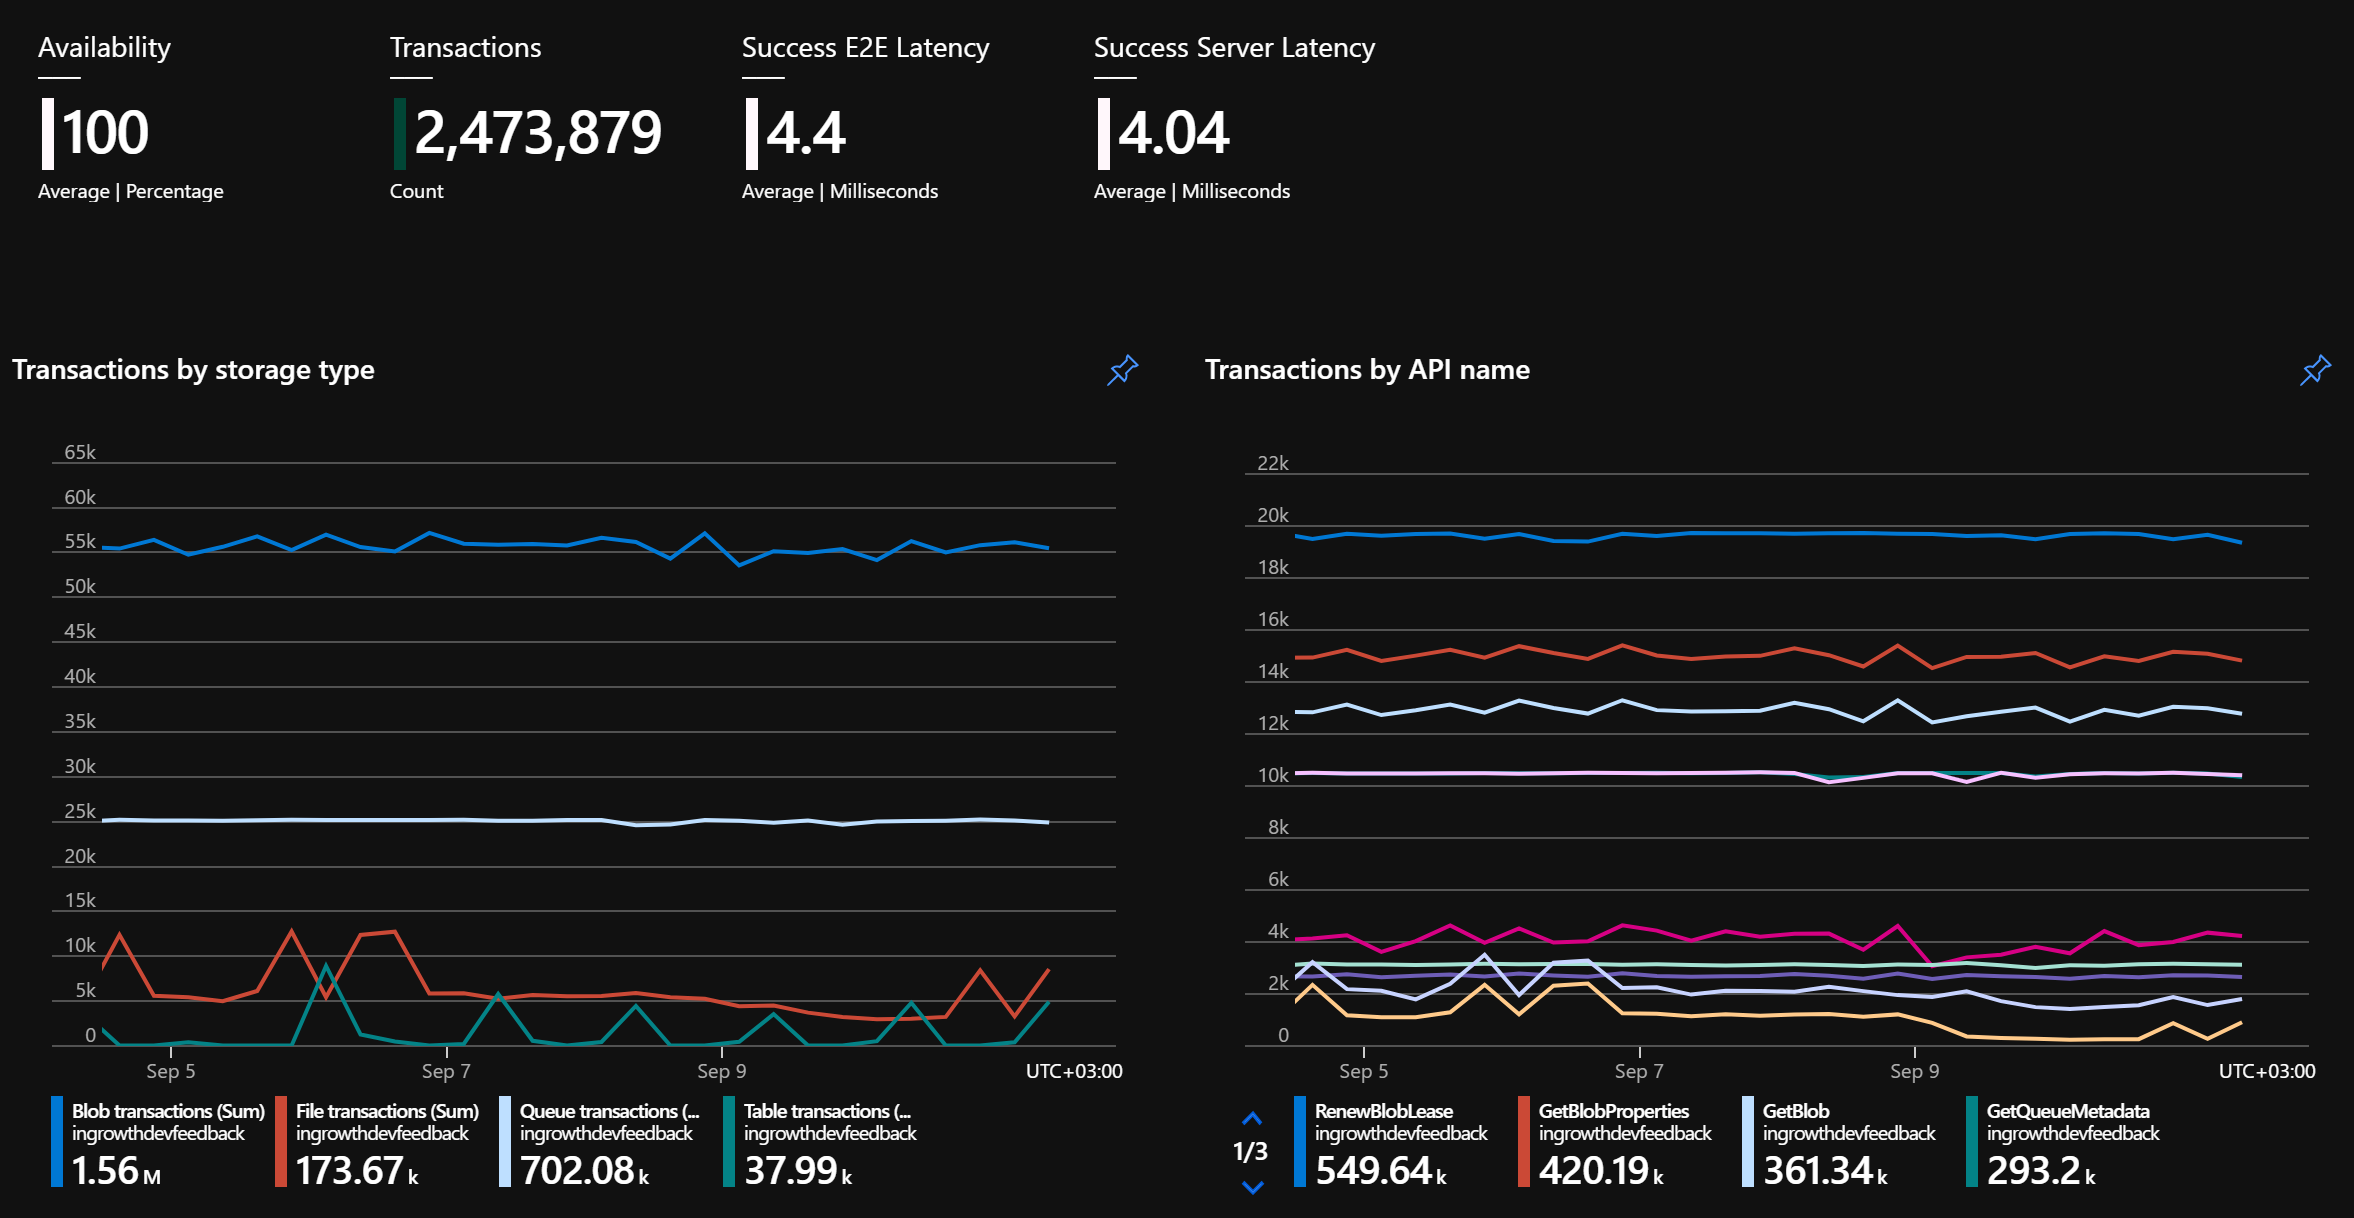Click the 173.67 k File total value
Screen dimensions: 2354x1218
[x=357, y=1170]
